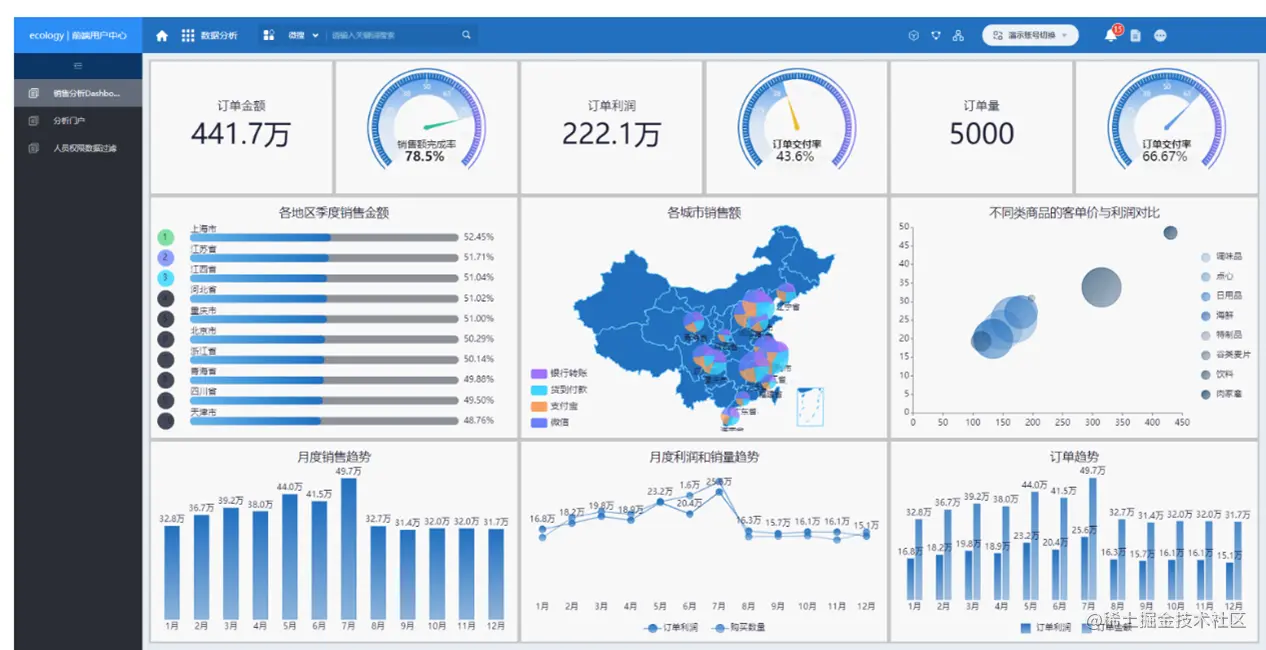1266x650 pixels.
Task: Click the 上海市 52.45% progress bar
Action: 323,238
